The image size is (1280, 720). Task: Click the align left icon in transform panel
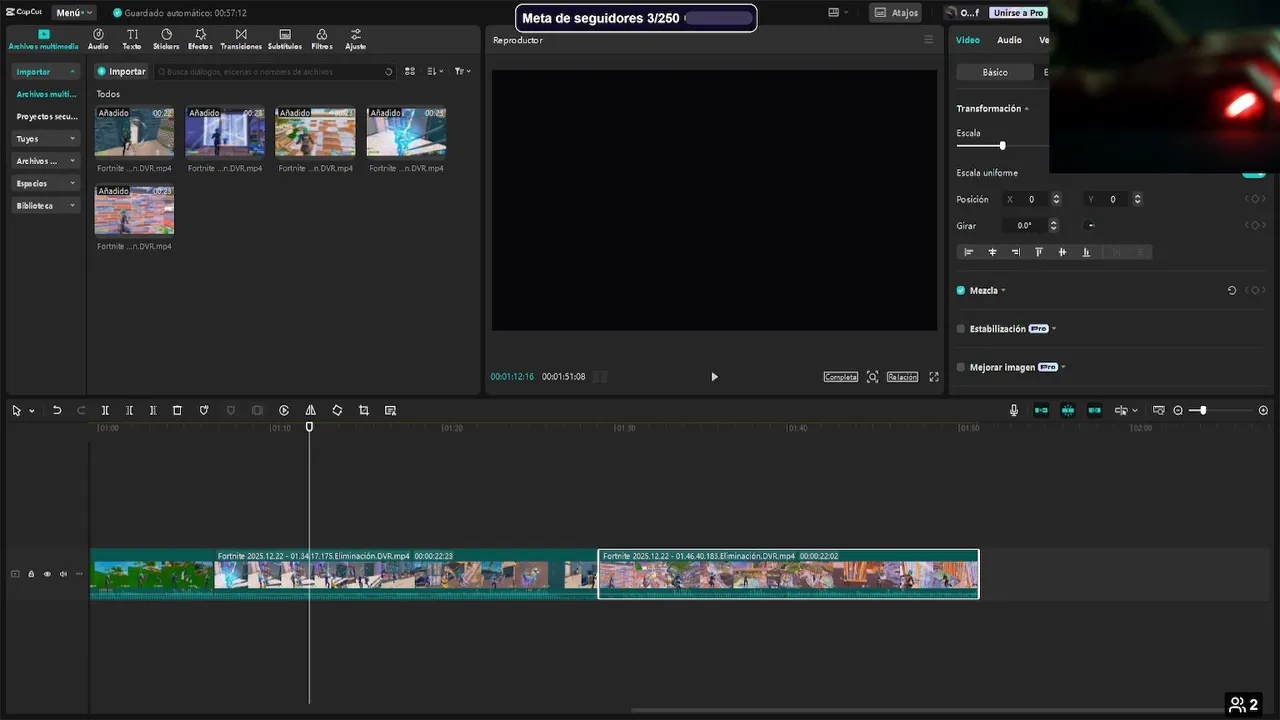click(x=968, y=252)
